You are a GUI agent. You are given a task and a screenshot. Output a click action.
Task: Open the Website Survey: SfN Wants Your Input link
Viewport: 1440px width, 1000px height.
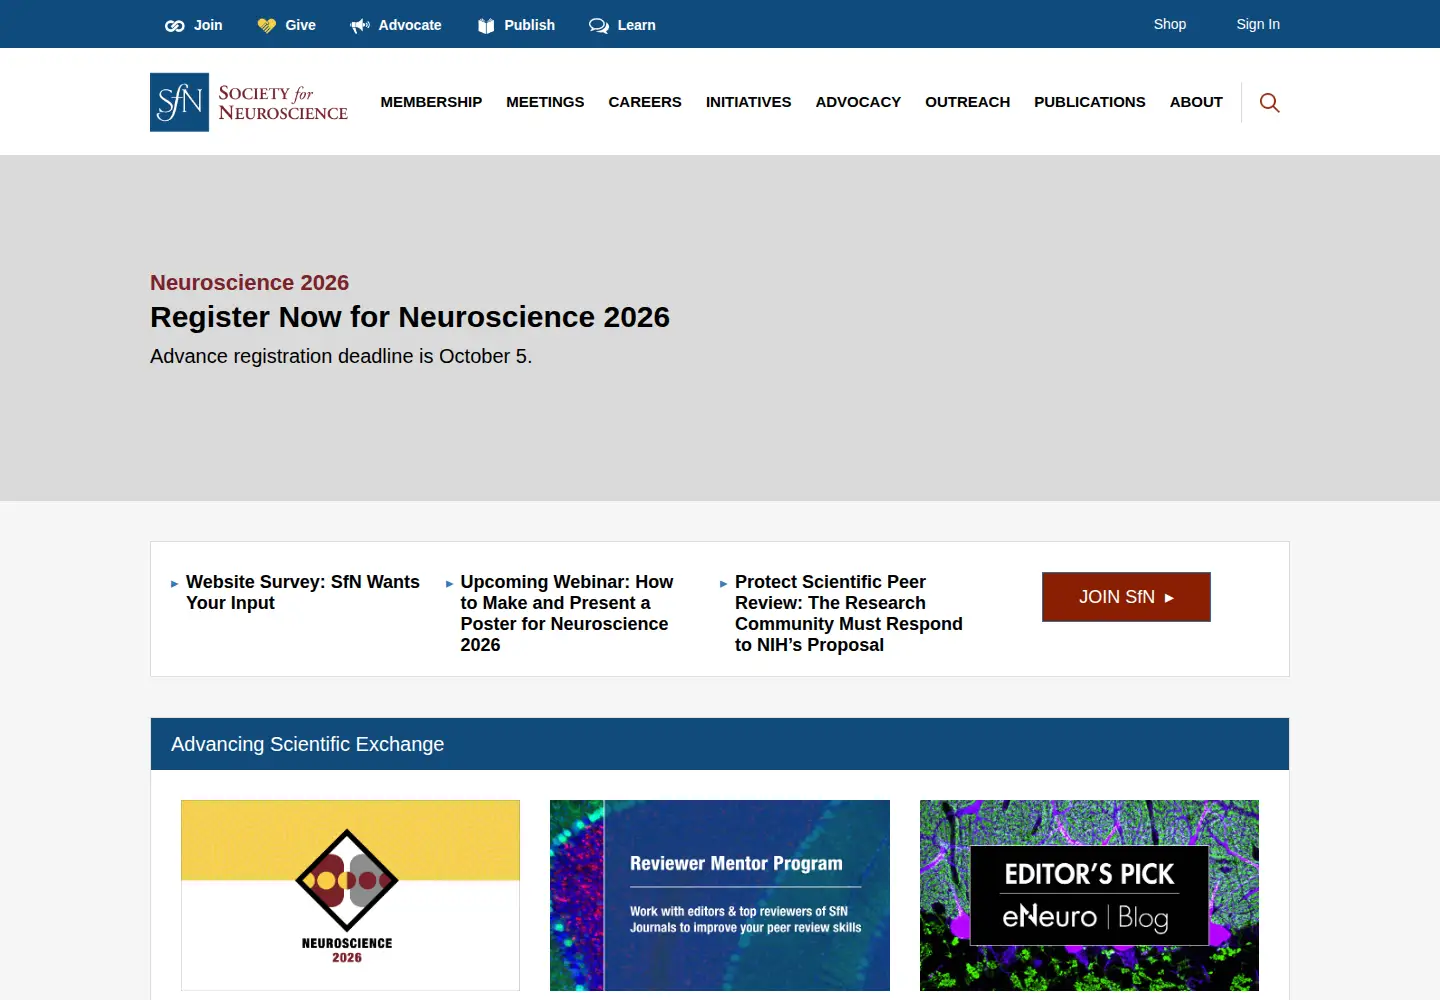pyautogui.click(x=303, y=592)
